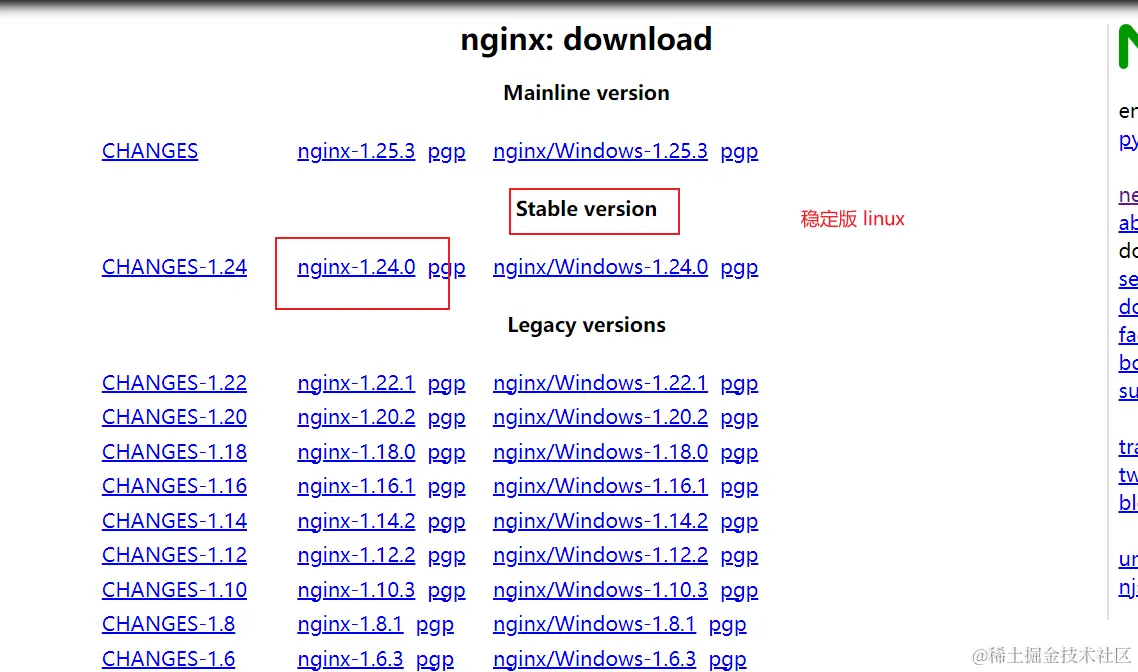View CHANGES-1.10 changelog
The height and width of the screenshot is (672, 1138).
click(x=174, y=589)
